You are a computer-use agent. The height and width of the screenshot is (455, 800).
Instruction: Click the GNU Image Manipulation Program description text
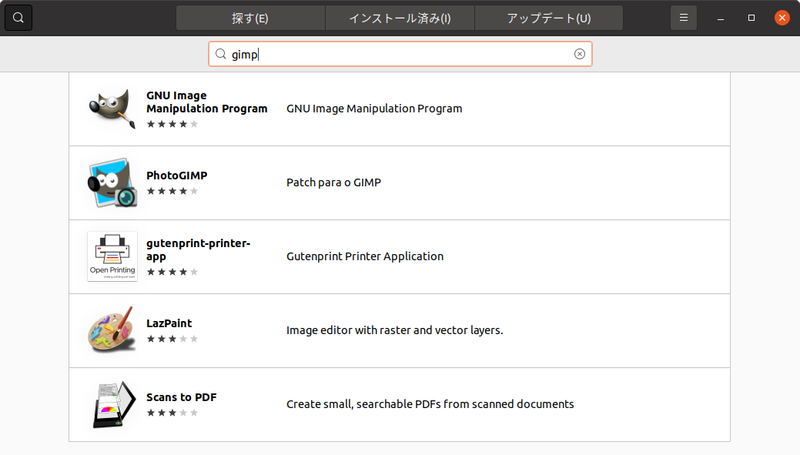(374, 109)
